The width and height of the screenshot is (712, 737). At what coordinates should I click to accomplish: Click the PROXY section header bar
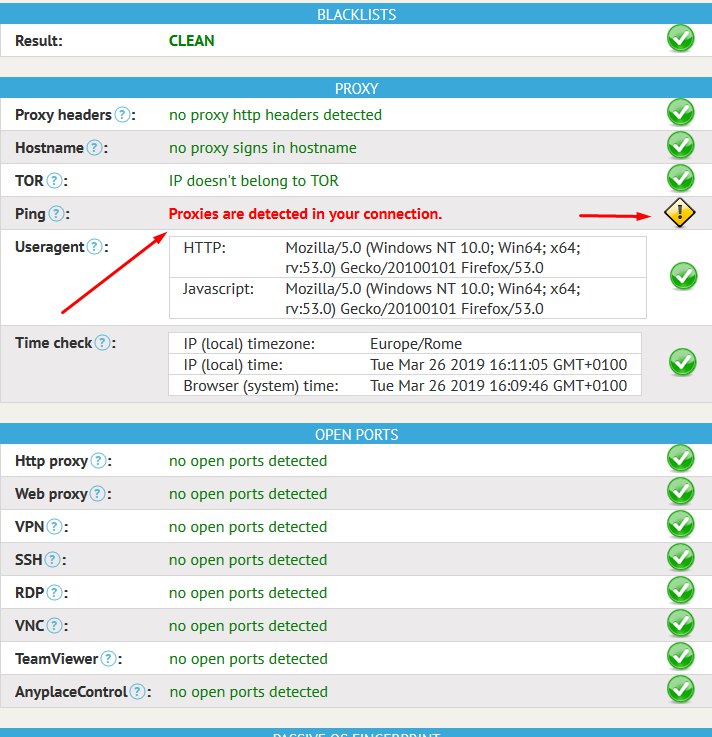(356, 88)
